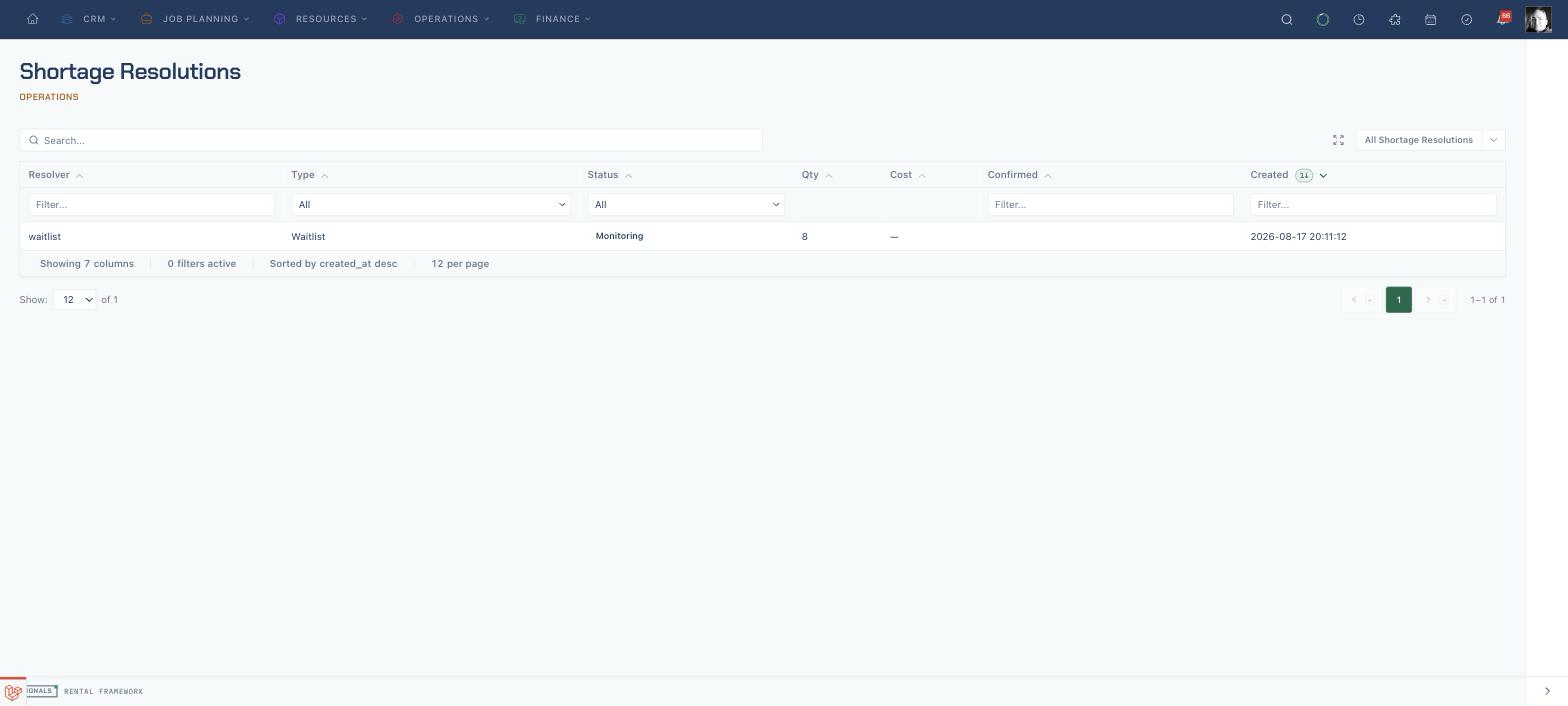Focus the Resolver filter field
Screen dimensions: 1568x706
click(152, 205)
